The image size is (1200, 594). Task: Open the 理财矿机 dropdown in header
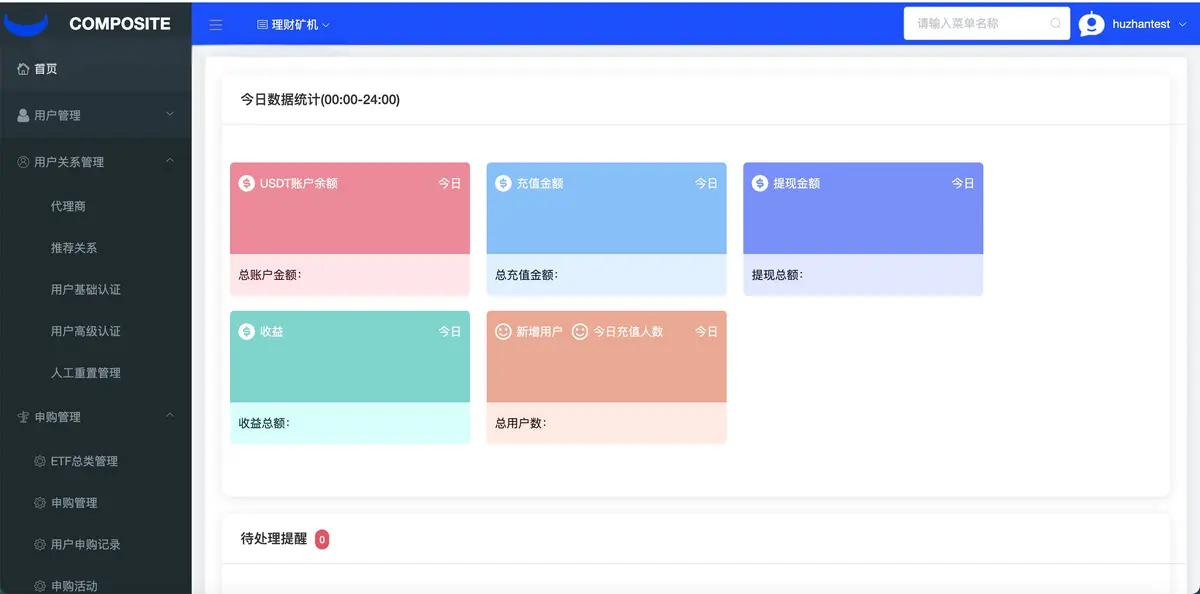293,25
